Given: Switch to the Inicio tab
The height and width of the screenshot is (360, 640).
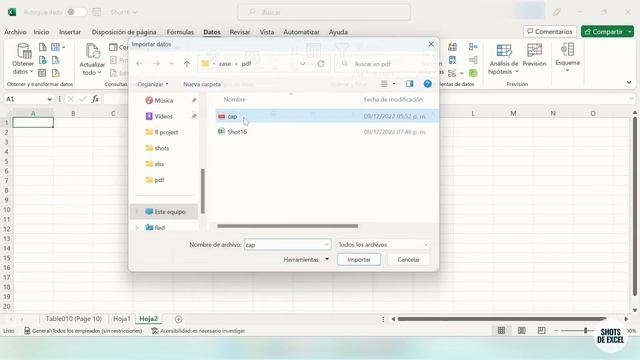Looking at the screenshot, I should tap(41, 32).
